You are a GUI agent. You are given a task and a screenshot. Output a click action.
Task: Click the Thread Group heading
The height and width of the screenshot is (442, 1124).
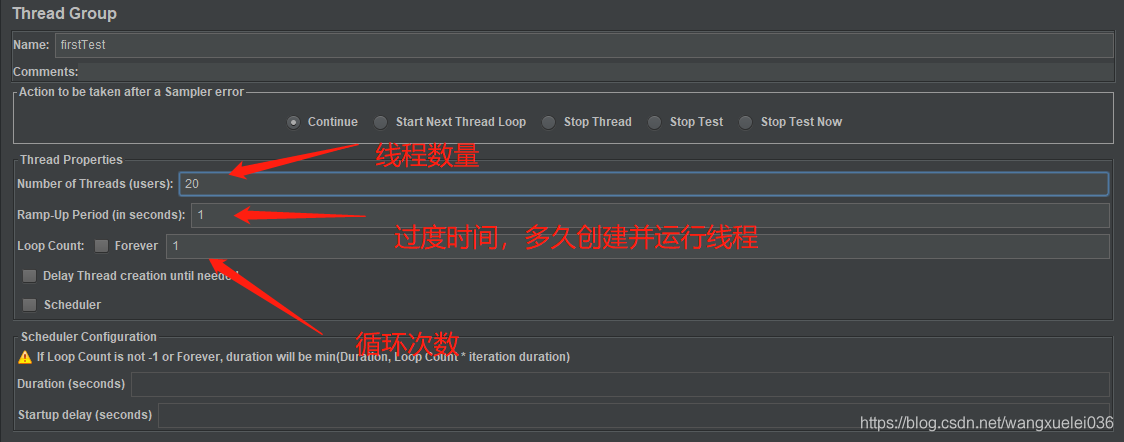pos(64,14)
